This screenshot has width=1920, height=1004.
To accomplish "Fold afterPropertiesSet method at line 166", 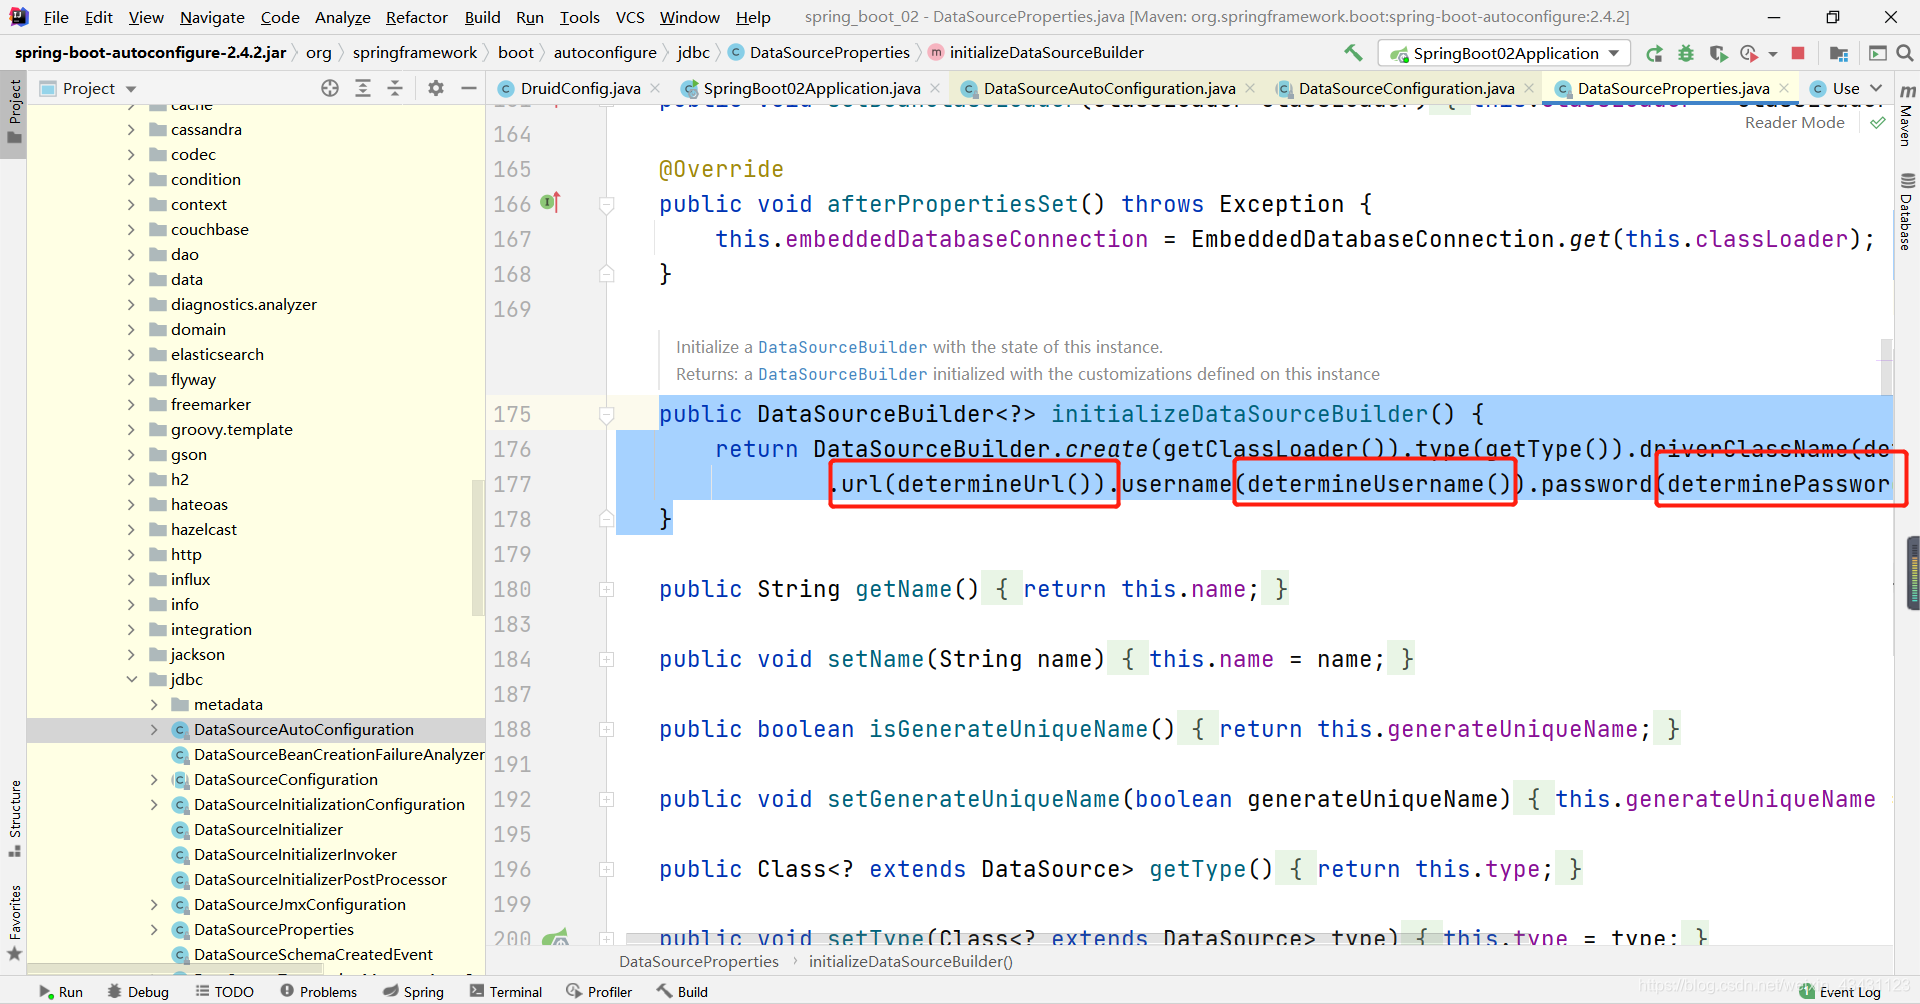I will tap(606, 204).
